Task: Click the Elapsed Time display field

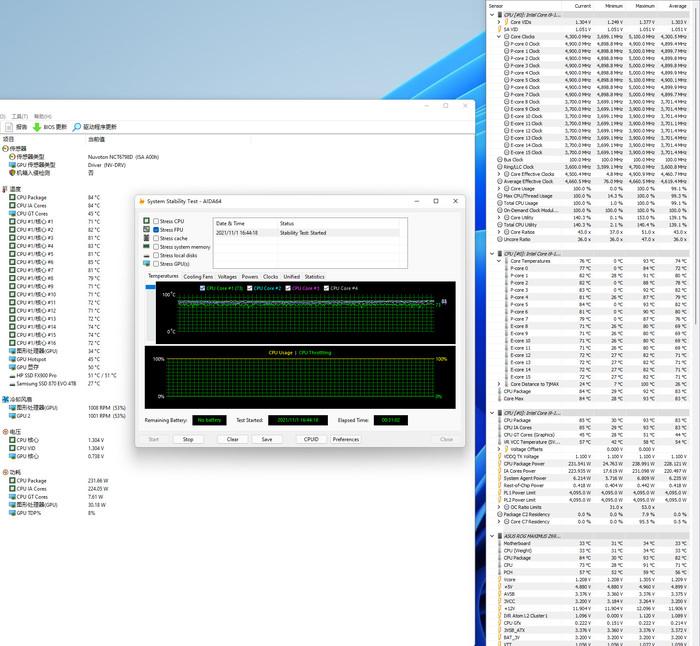Action: (x=391, y=420)
